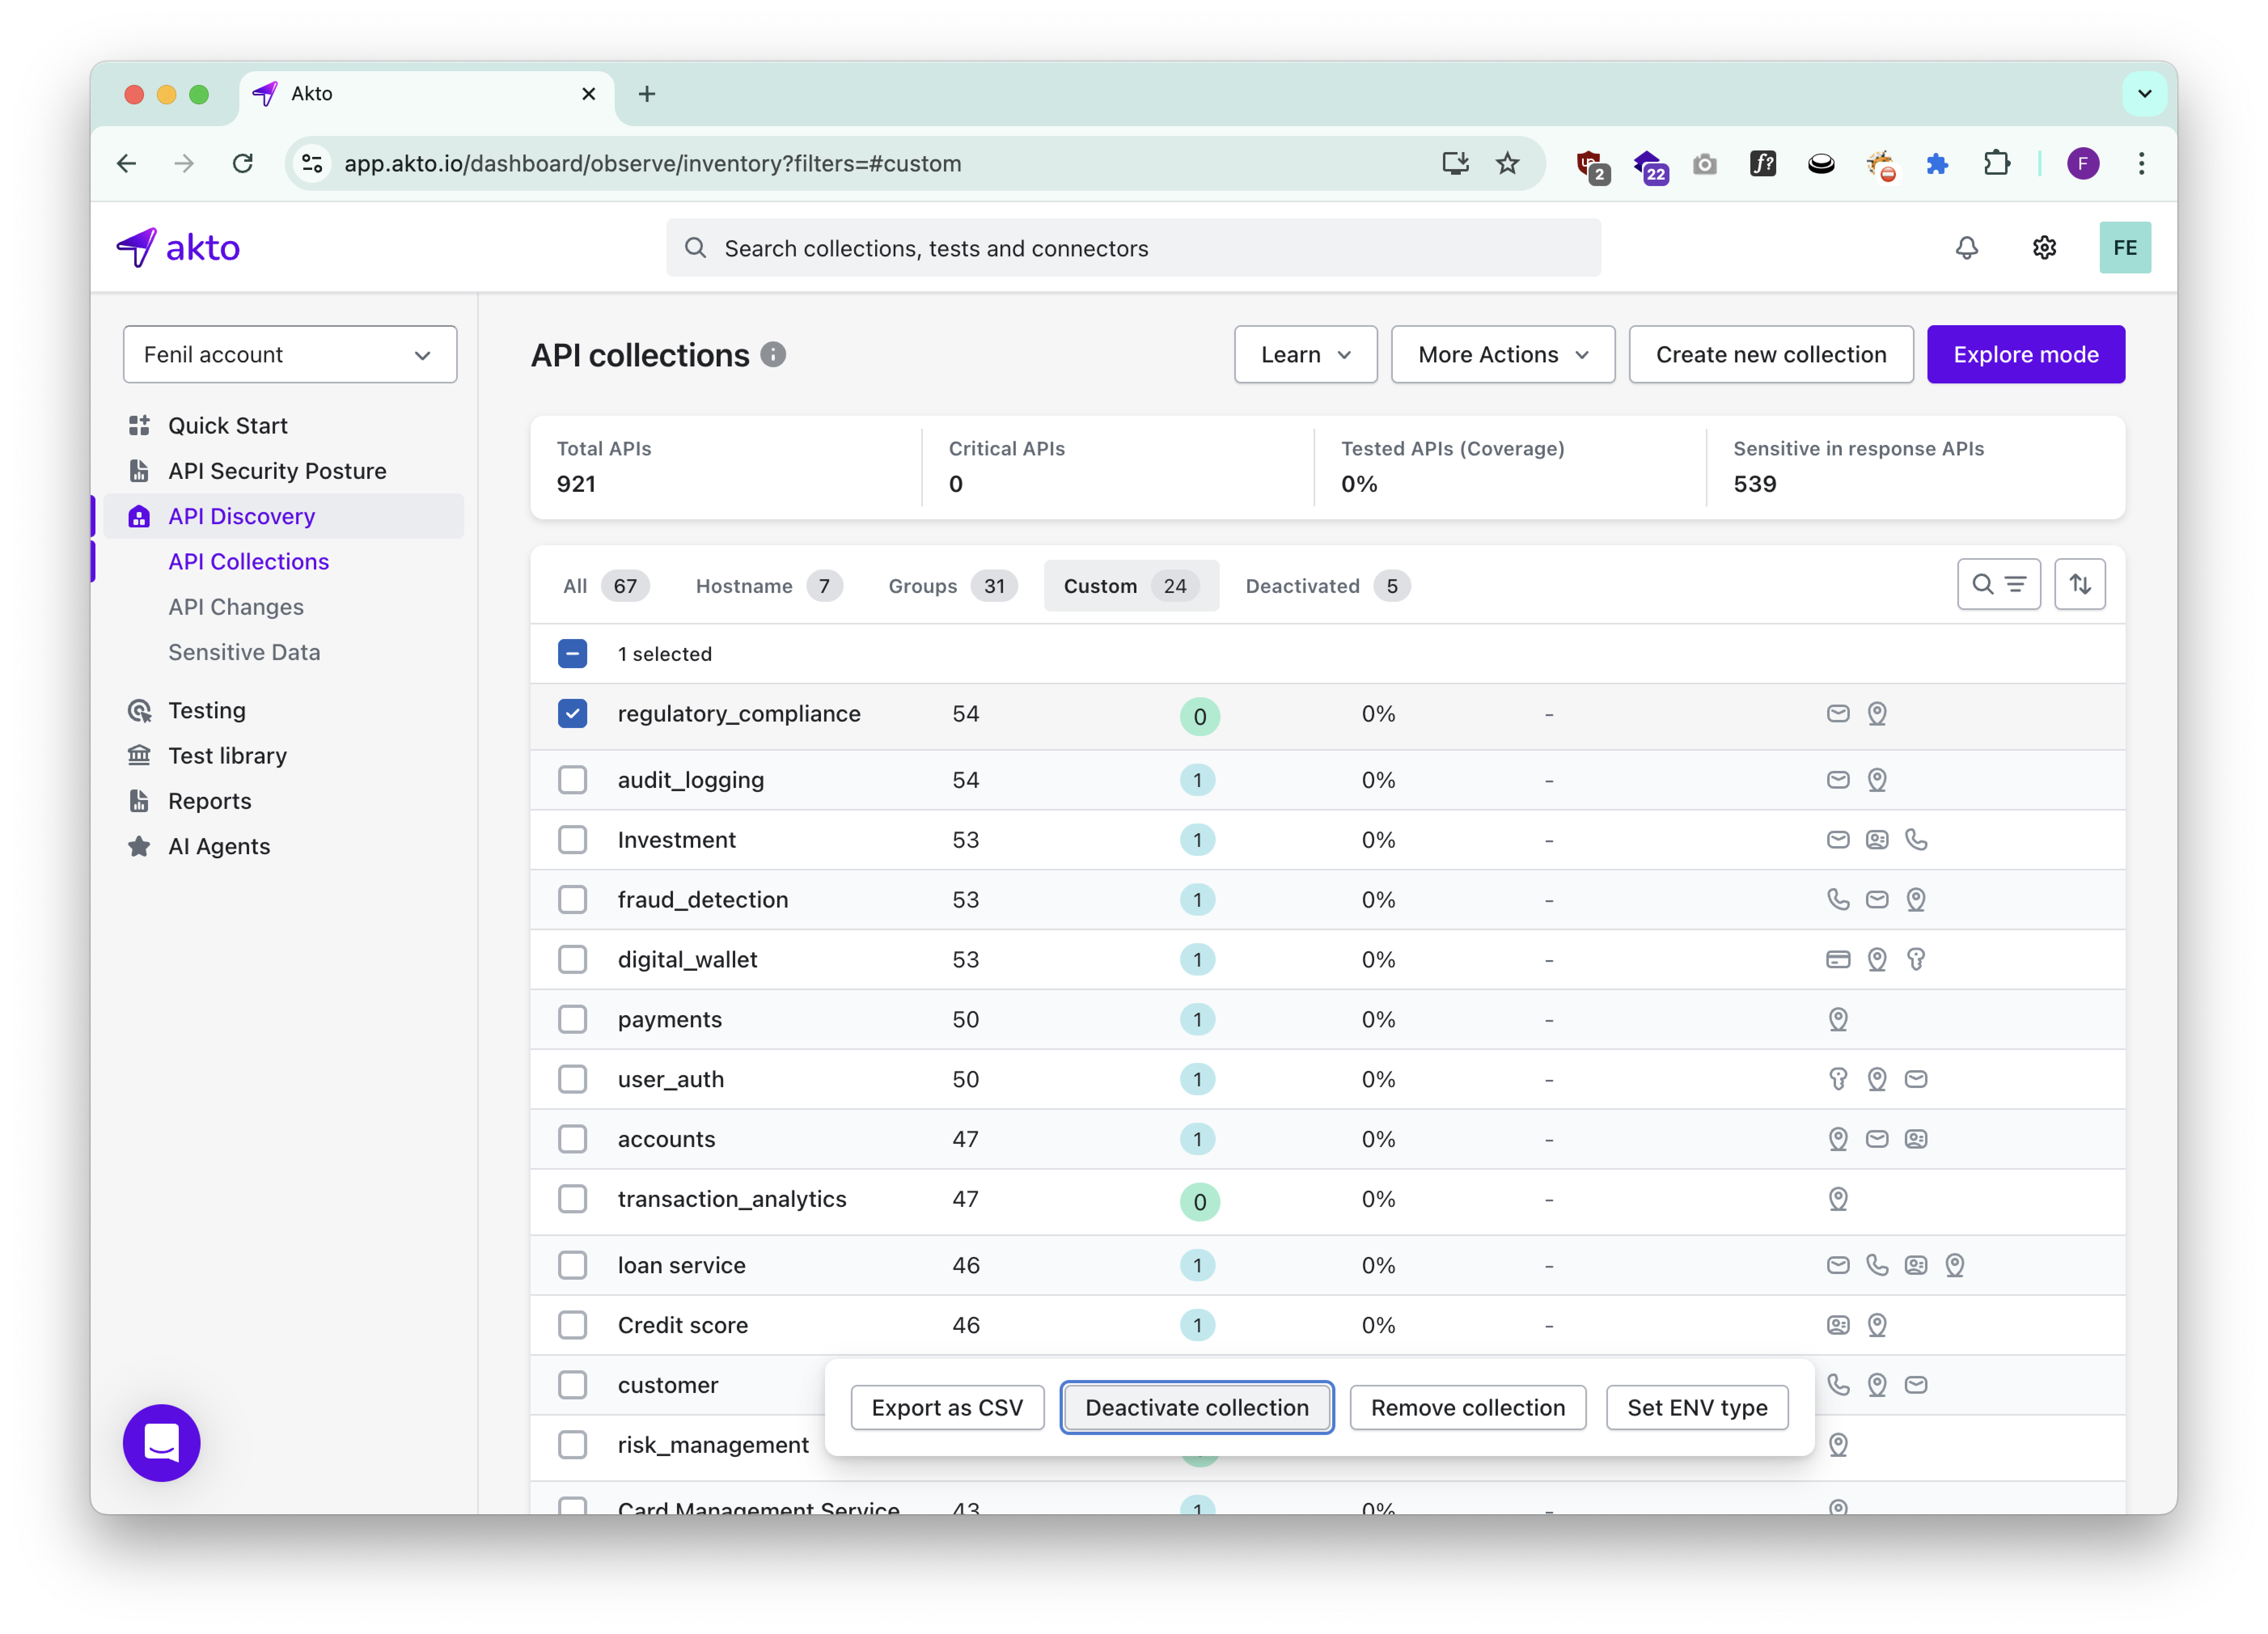The image size is (2268, 1634).
Task: Open the settings gear icon
Action: (x=2044, y=248)
